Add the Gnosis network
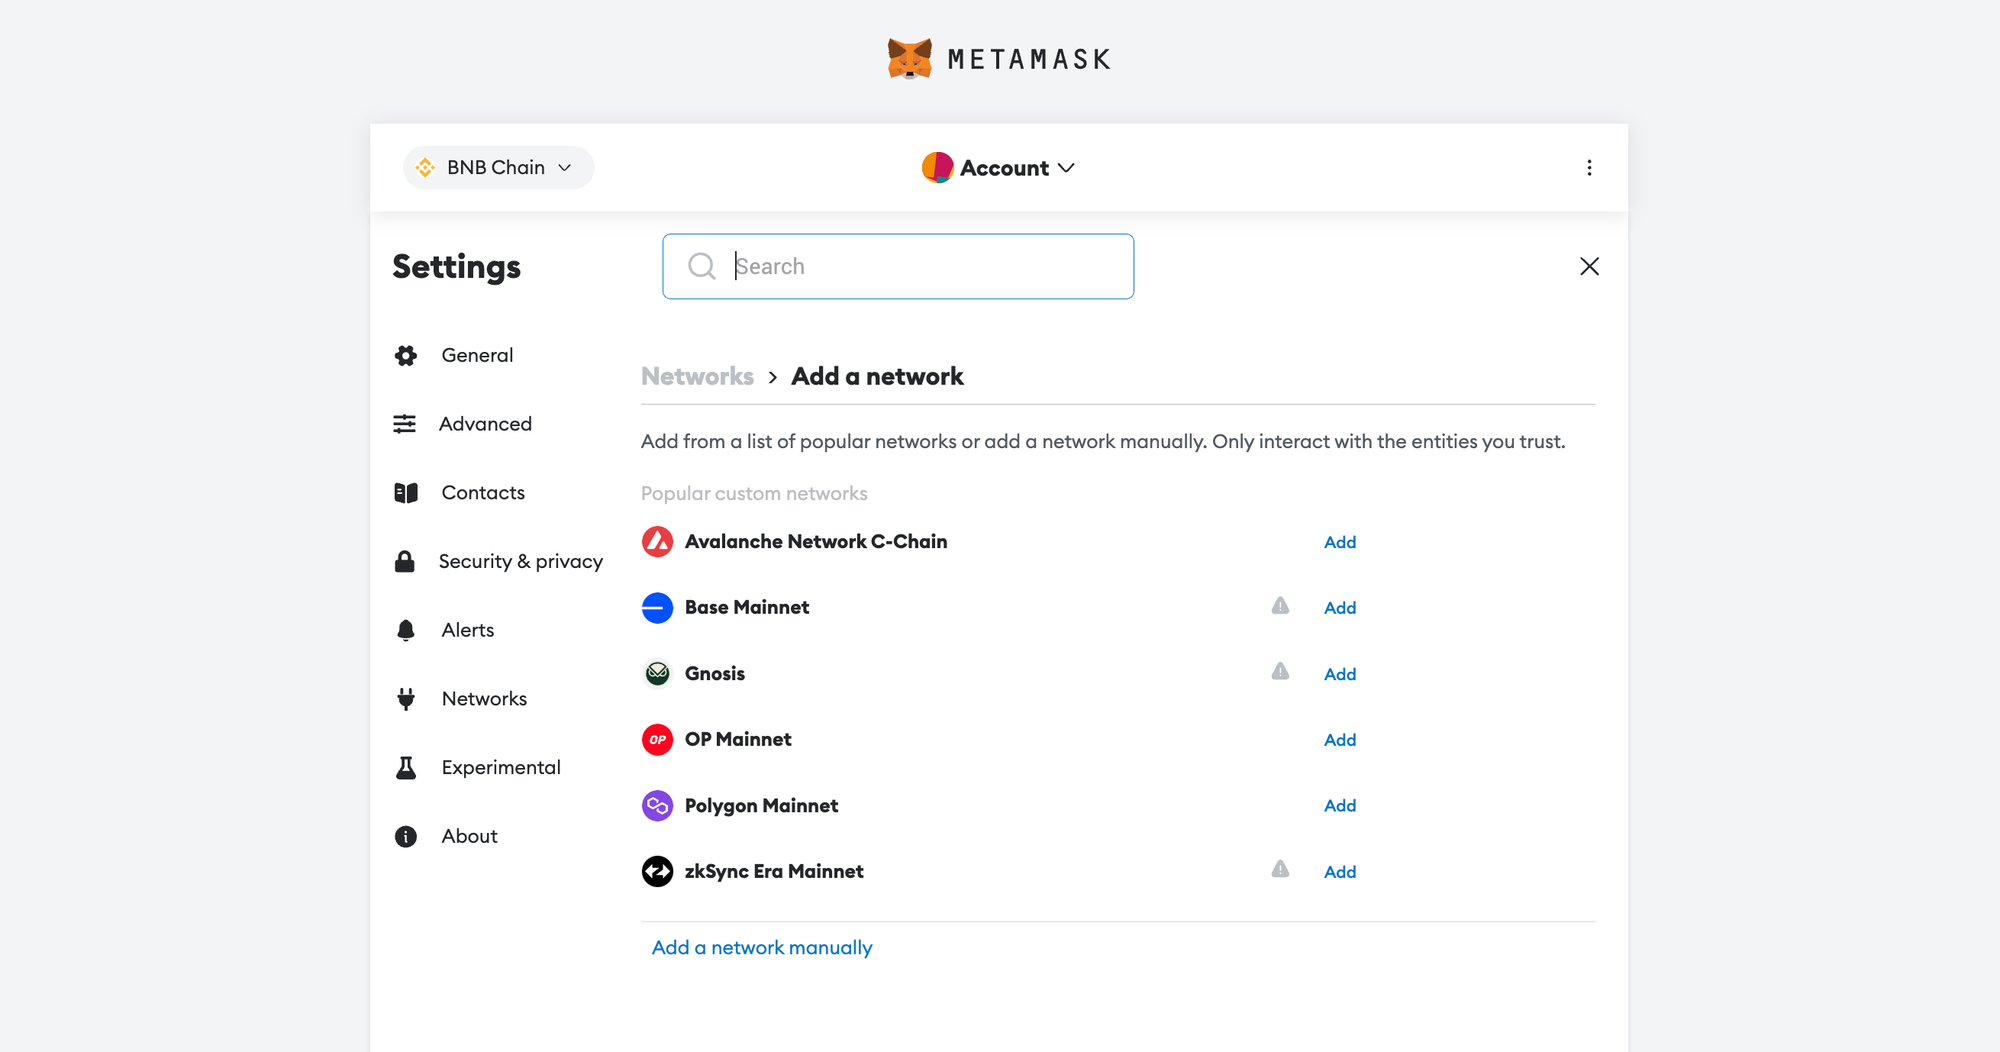Viewport: 2000px width, 1052px height. 1340,674
